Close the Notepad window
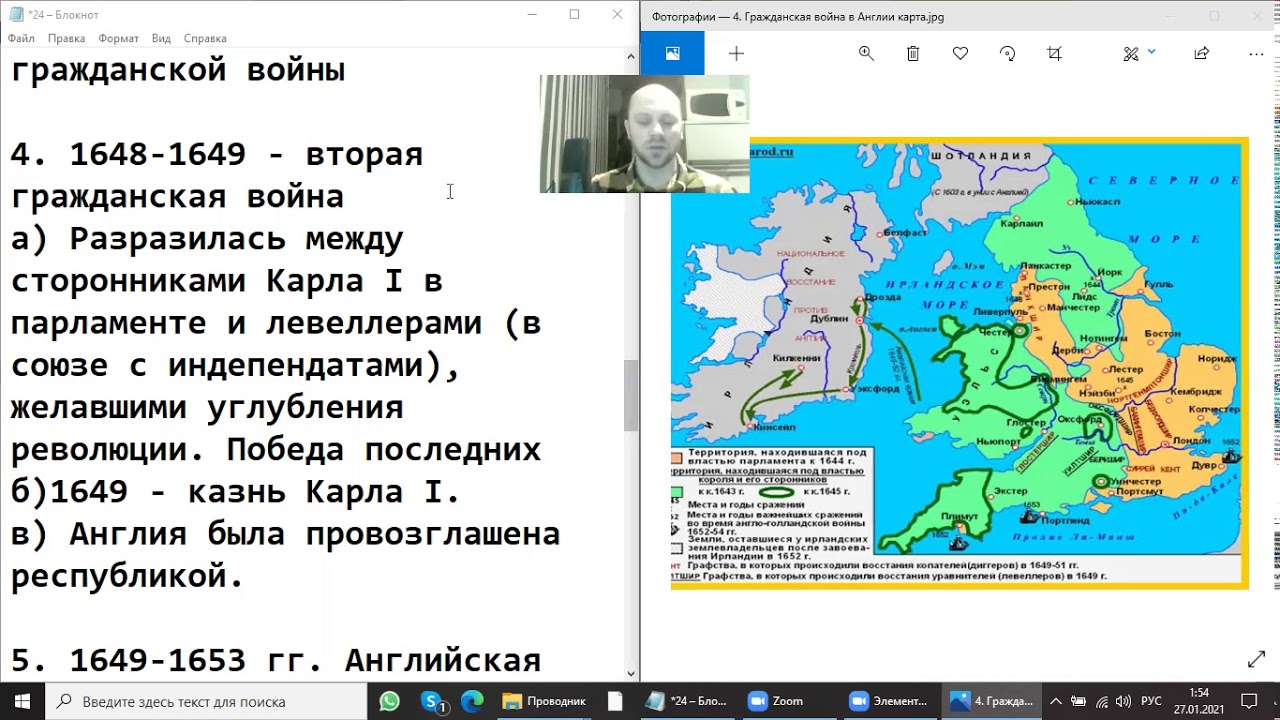1280x720 pixels. tap(617, 14)
